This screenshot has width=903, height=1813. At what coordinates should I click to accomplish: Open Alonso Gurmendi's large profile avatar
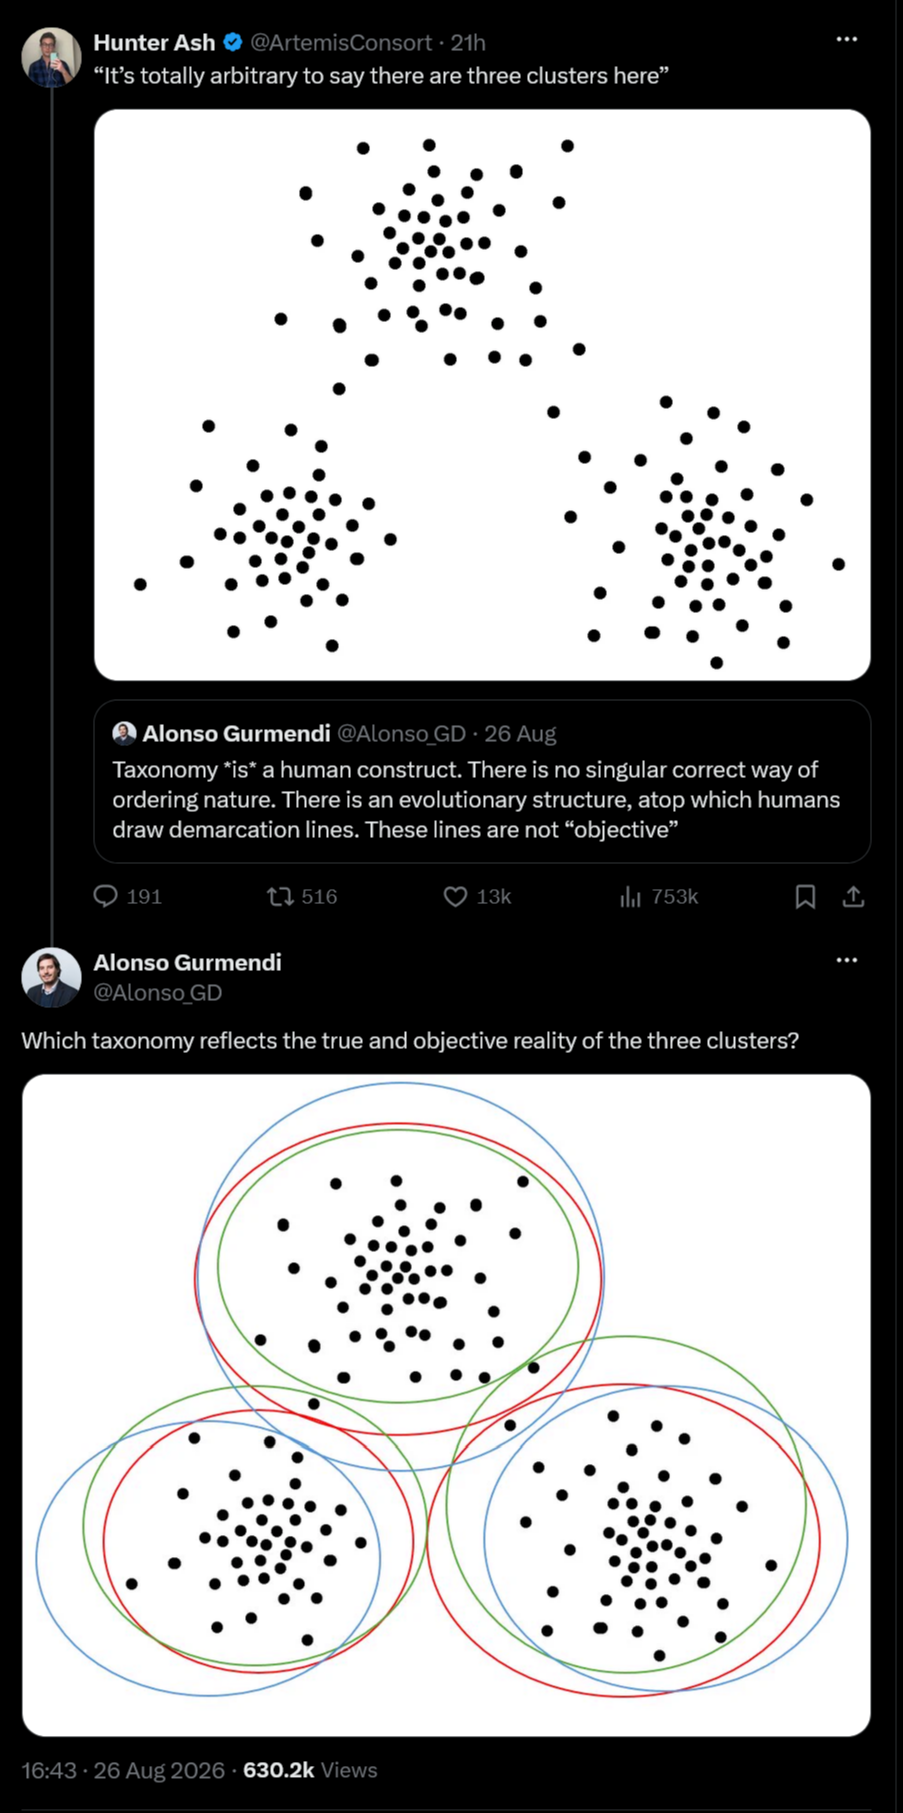pyautogui.click(x=51, y=977)
